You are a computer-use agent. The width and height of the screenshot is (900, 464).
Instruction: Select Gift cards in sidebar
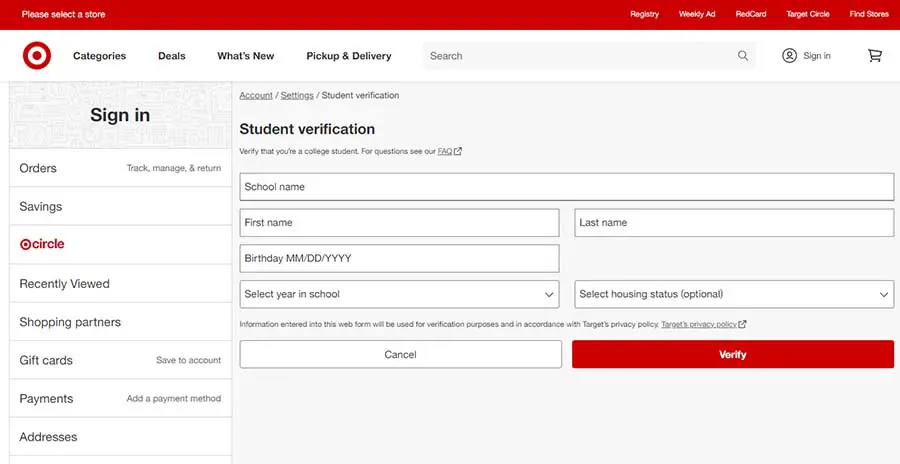121,360
